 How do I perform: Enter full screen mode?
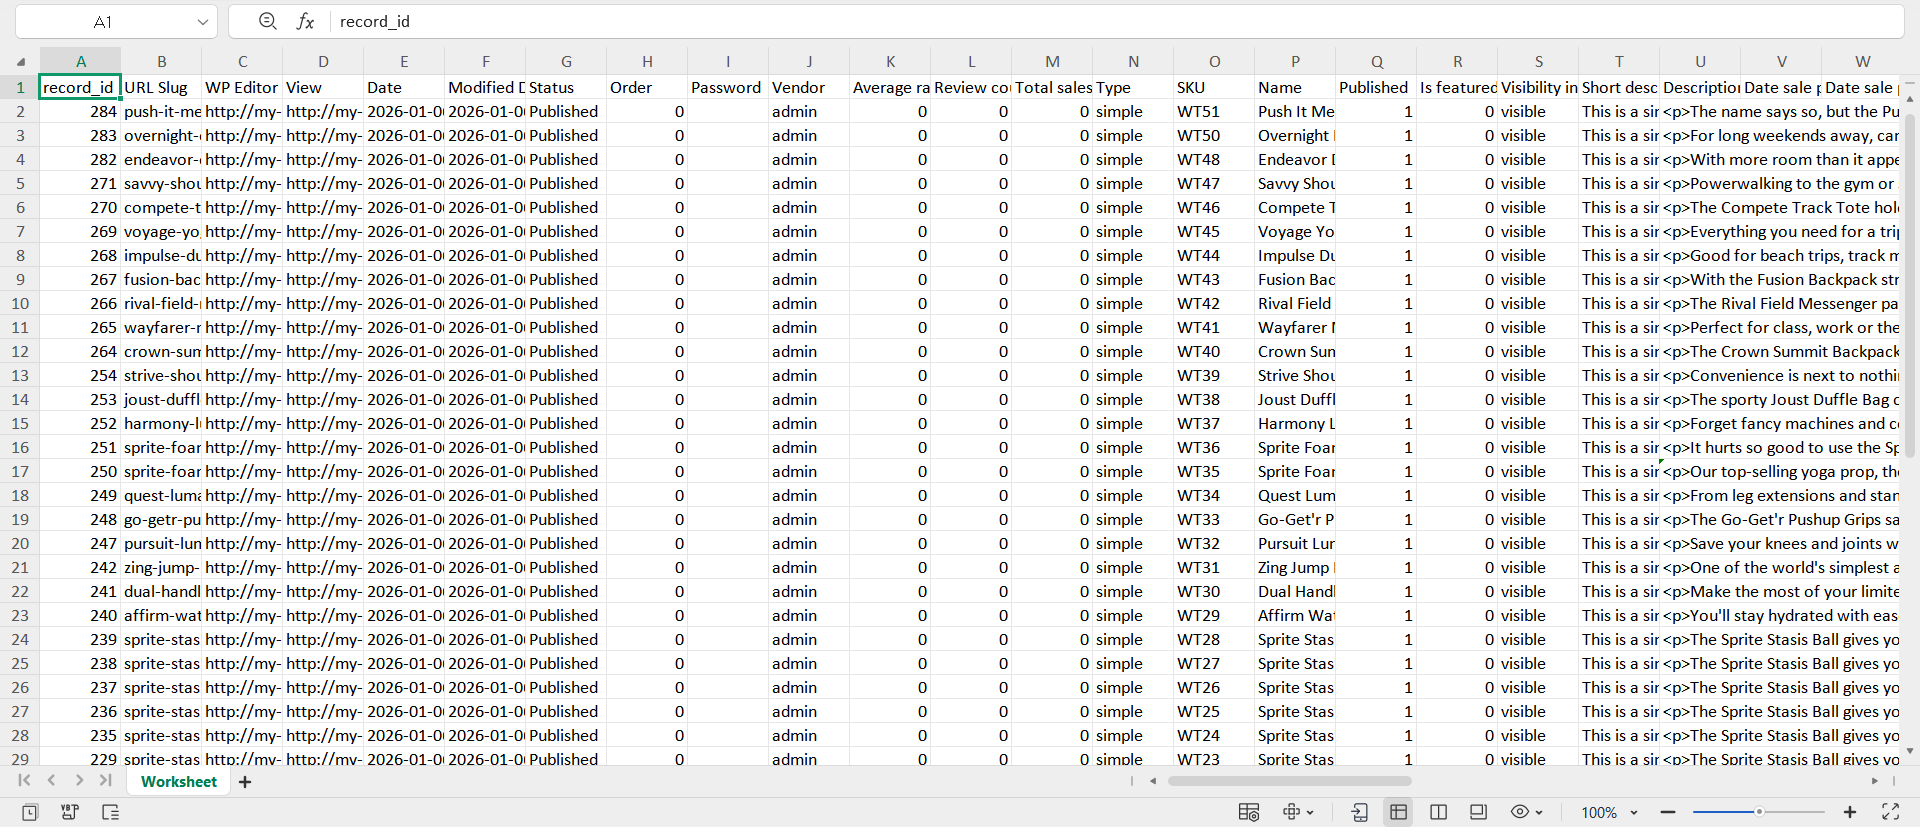point(1890,812)
